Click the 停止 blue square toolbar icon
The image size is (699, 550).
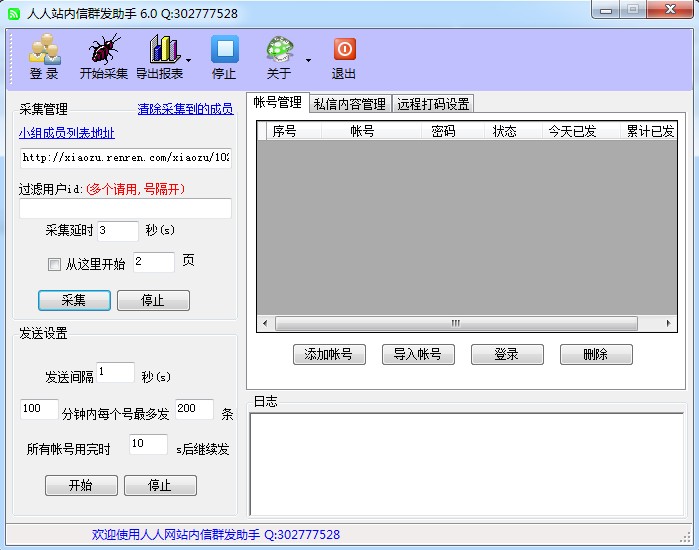click(225, 49)
